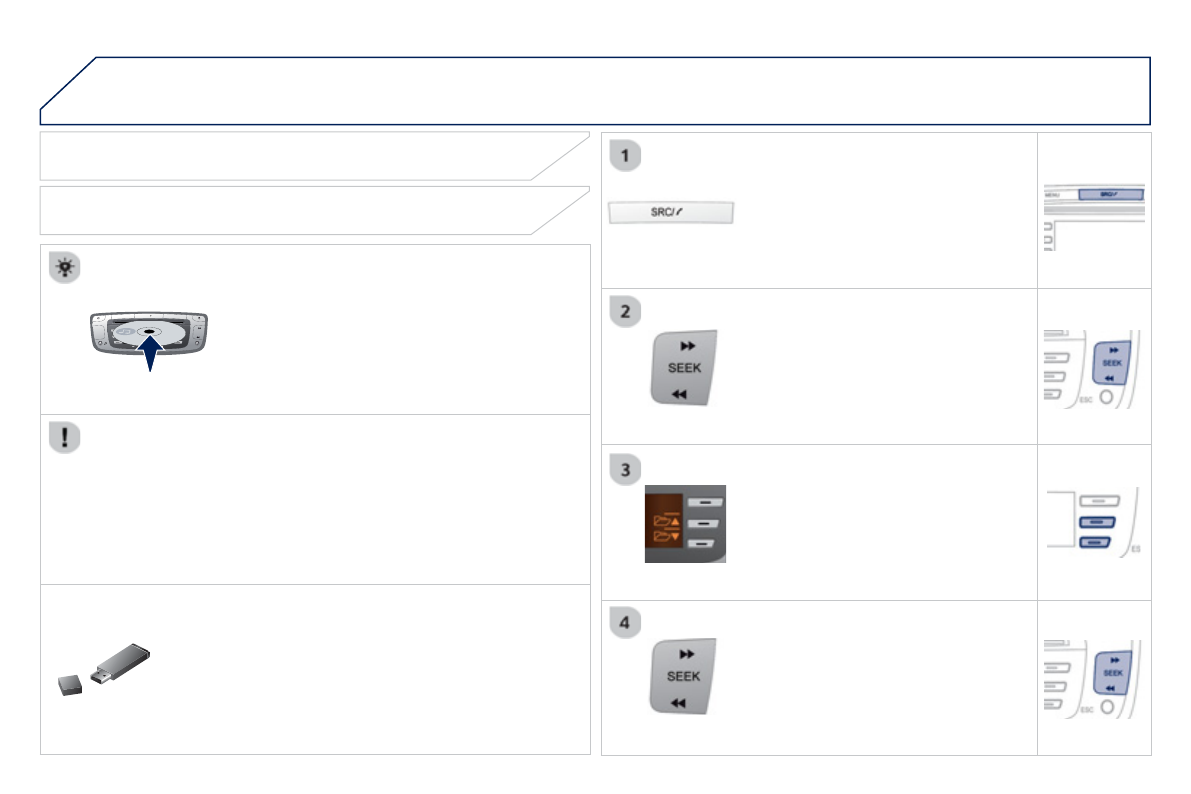Click highlighted SEEK key in step 2 diagram

[1111, 362]
